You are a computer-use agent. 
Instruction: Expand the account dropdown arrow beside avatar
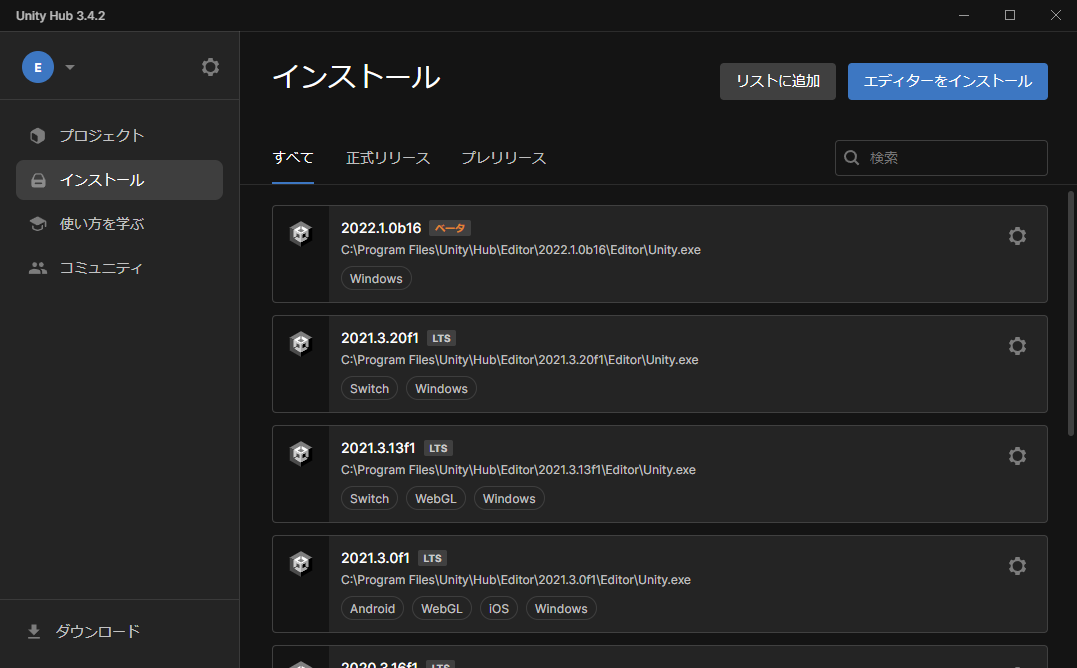(69, 67)
